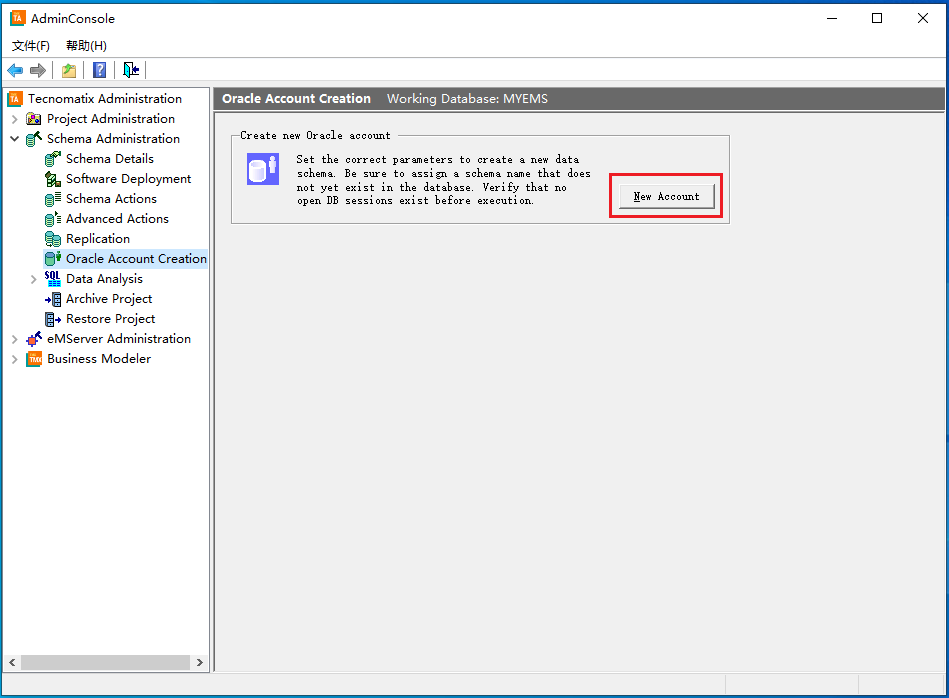Click the blue Back arrow in toolbar
Screen dimensions: 949x698
pyautogui.click(x=15, y=70)
